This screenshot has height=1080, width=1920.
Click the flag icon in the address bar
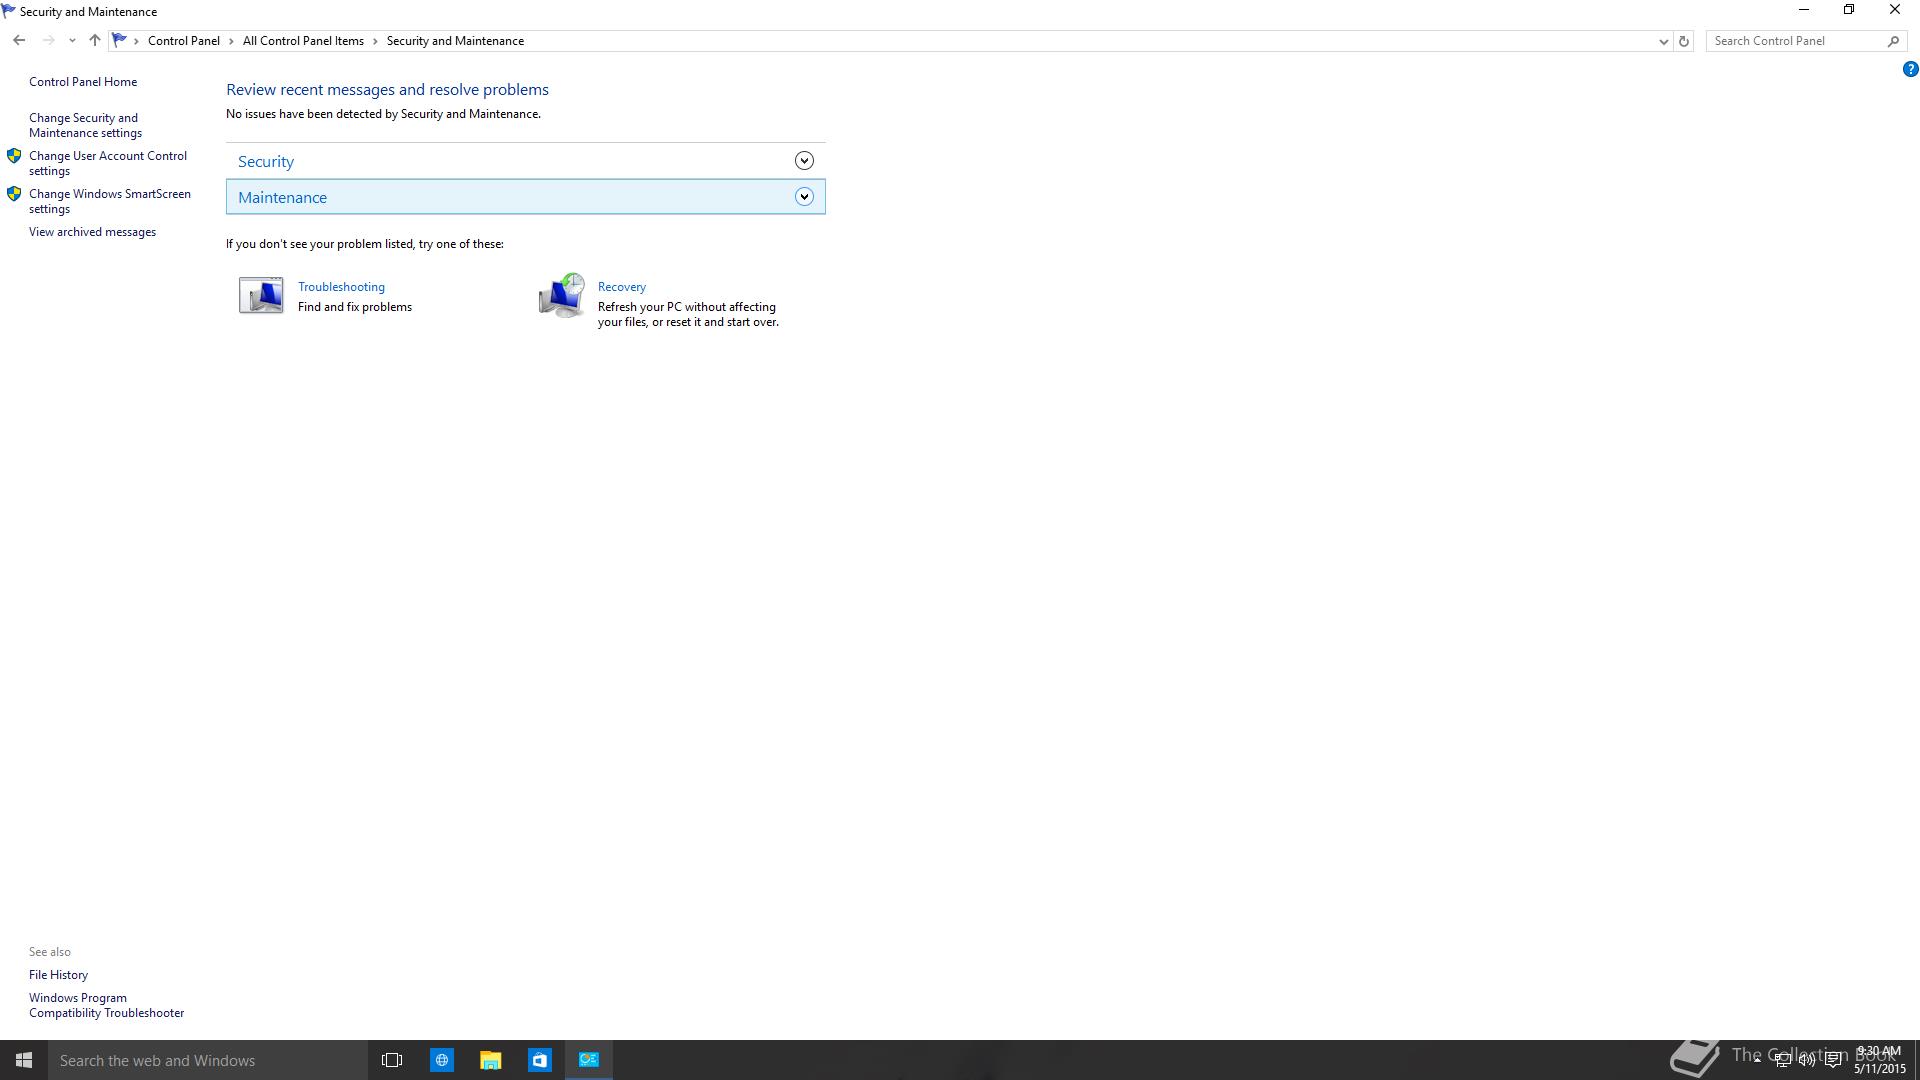pyautogui.click(x=119, y=41)
